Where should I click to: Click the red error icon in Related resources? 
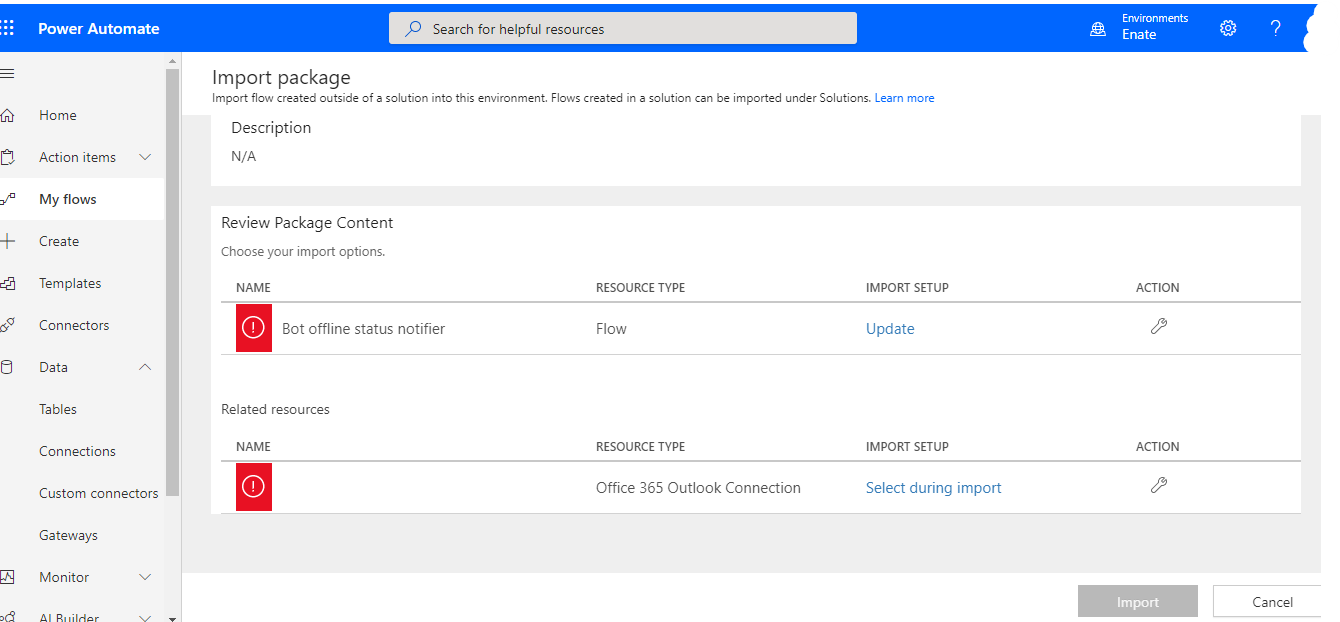[x=254, y=487]
